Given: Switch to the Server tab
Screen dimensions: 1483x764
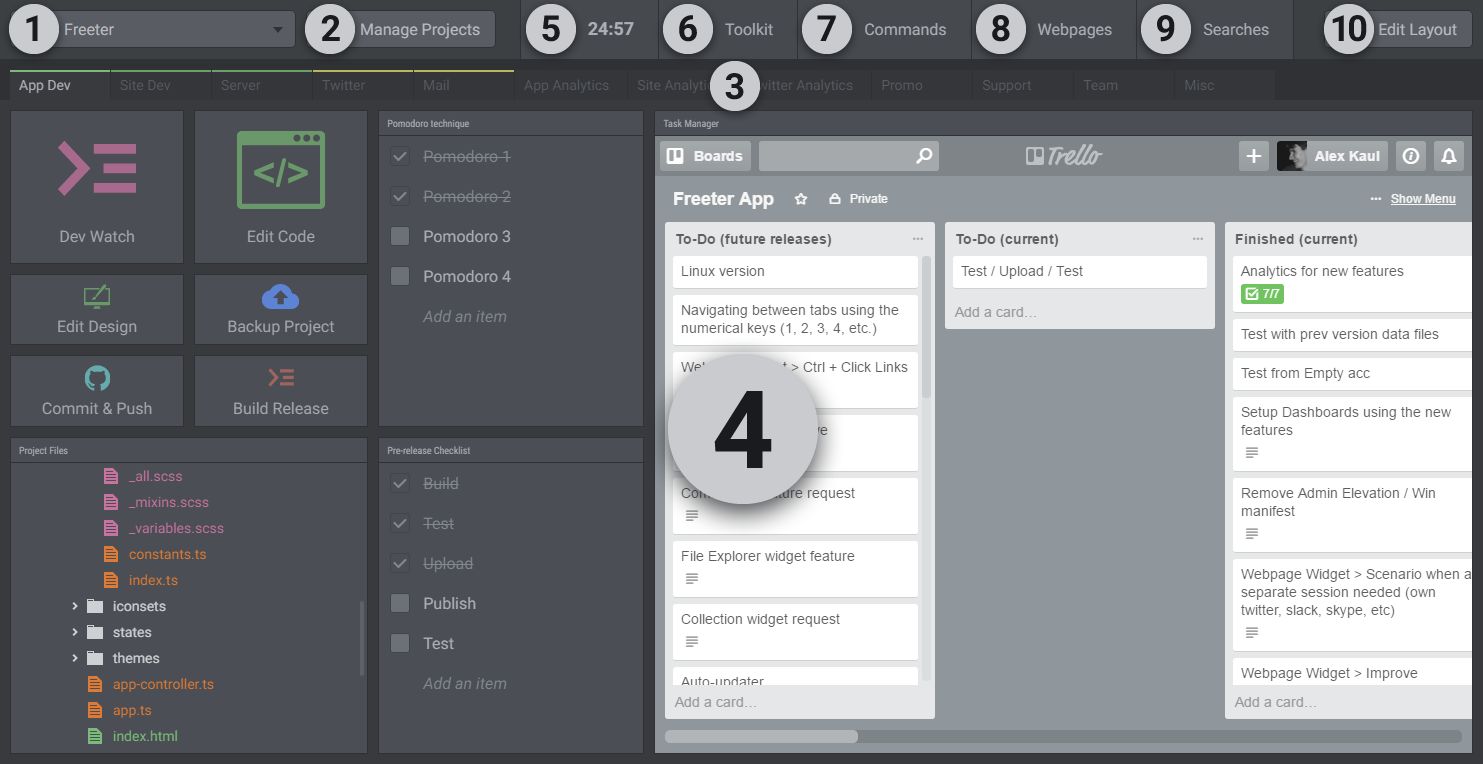Looking at the screenshot, I should [240, 85].
